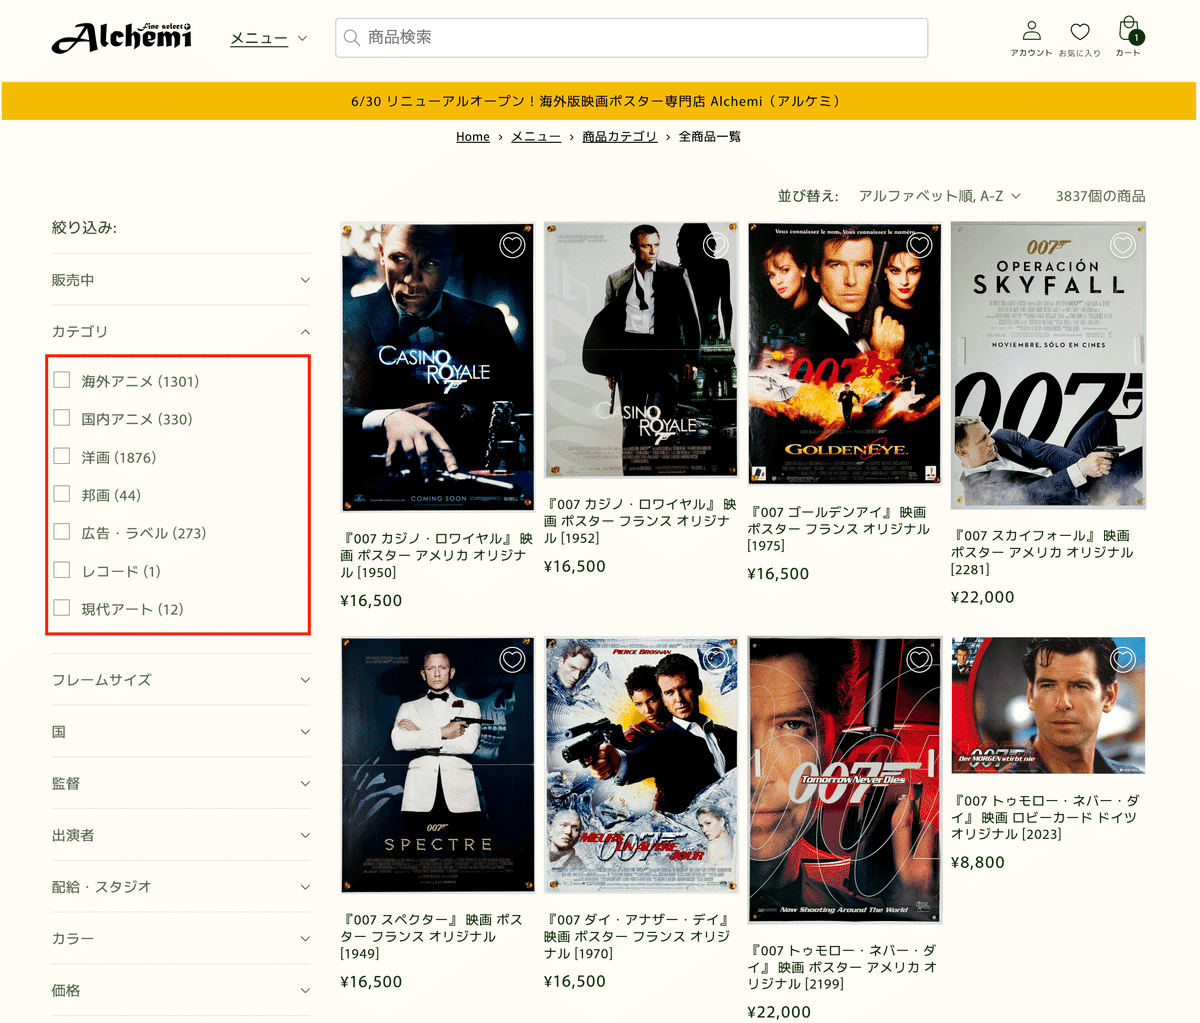Open the shopping cart icon

click(x=1128, y=30)
